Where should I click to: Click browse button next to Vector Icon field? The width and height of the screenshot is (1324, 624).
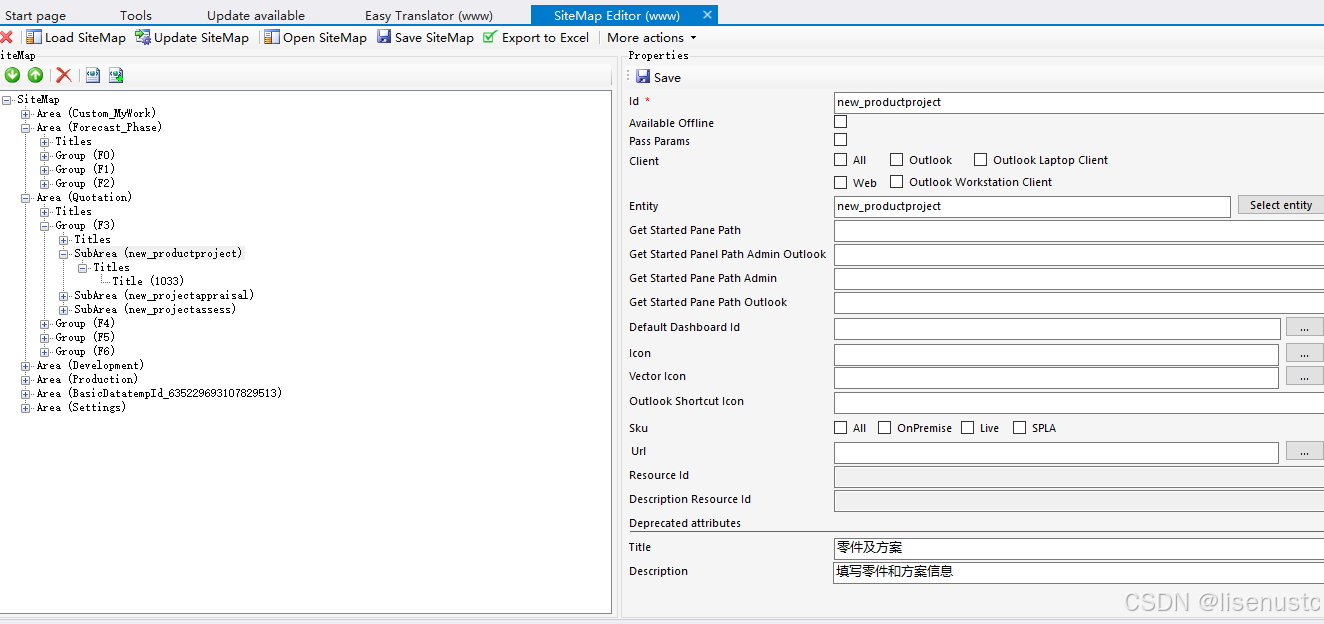pyautogui.click(x=1304, y=377)
